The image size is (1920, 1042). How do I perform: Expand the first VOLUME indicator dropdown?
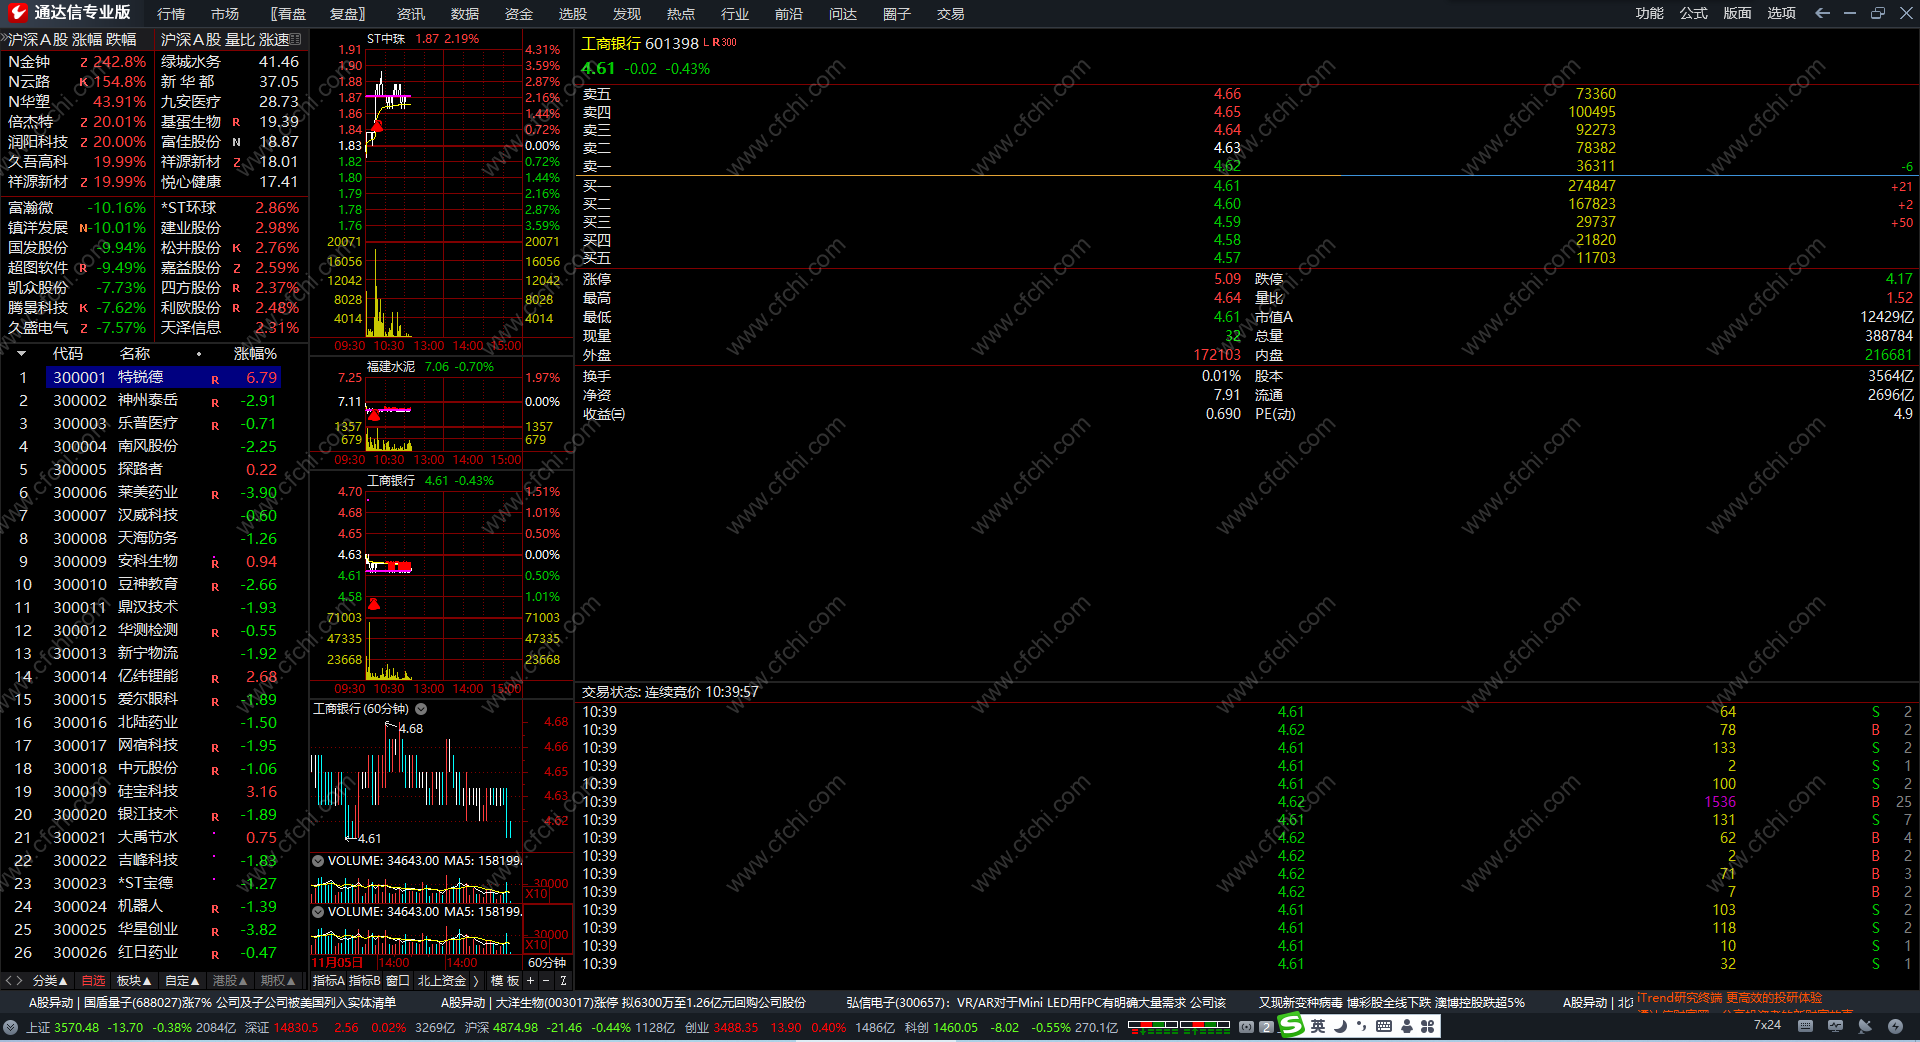(318, 861)
